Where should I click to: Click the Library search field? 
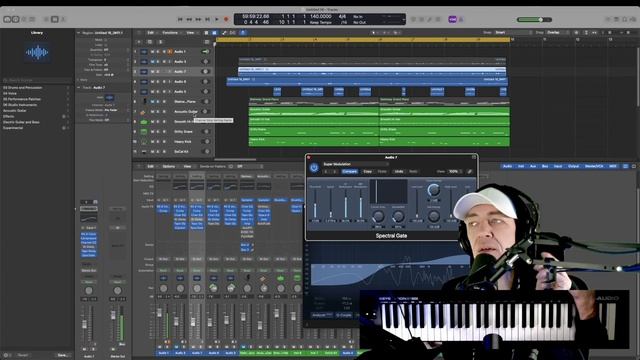coord(37,80)
